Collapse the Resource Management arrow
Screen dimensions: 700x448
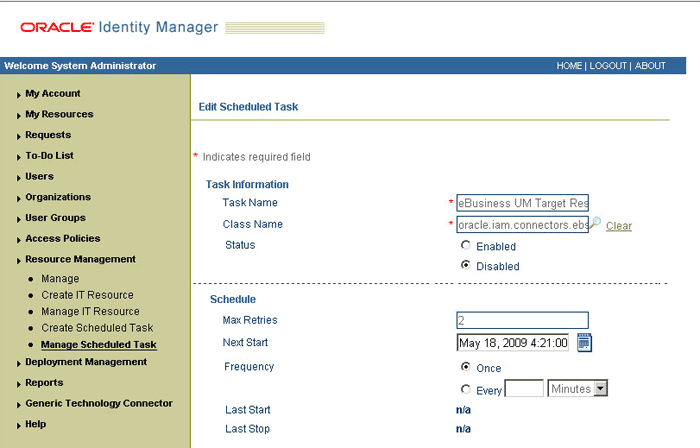(19, 261)
